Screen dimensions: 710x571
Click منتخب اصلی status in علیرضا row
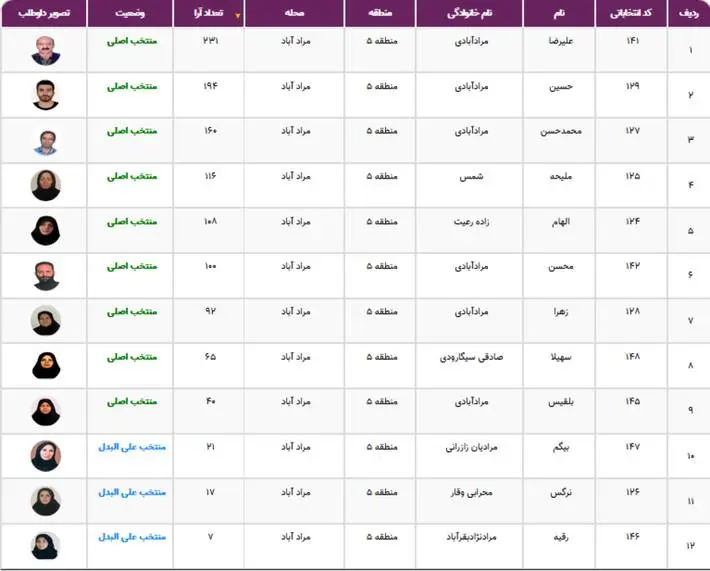[132, 41]
